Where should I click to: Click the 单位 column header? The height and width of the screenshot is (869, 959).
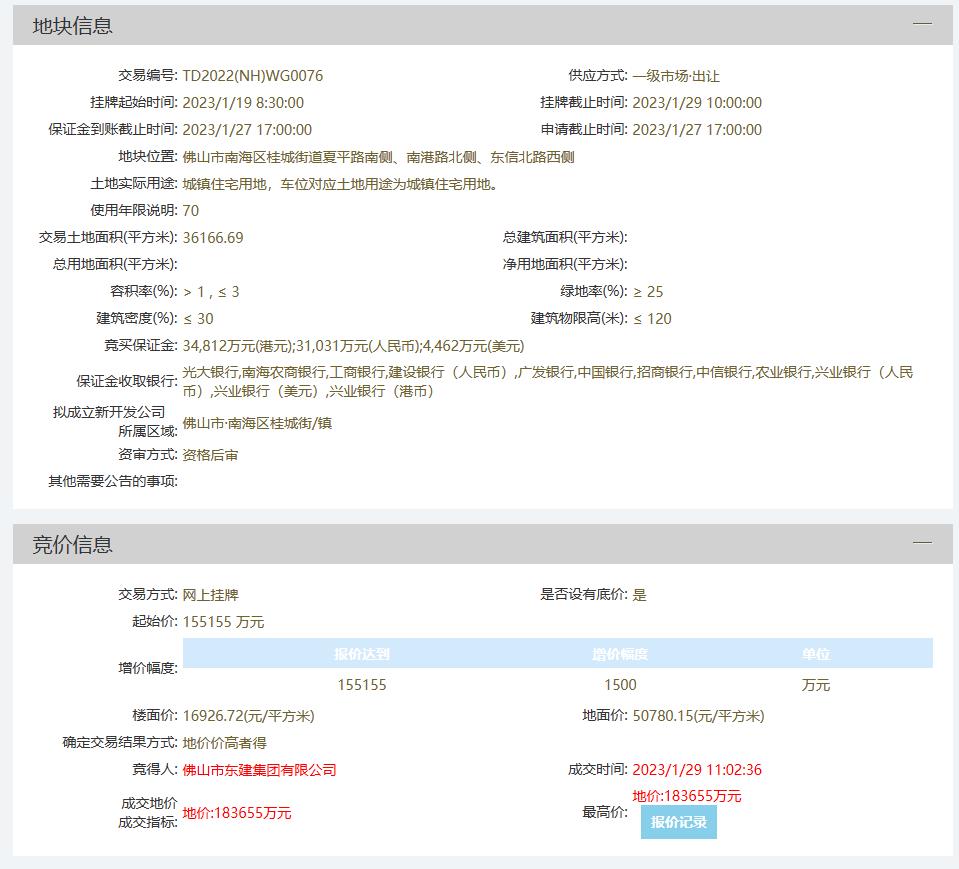coord(815,655)
